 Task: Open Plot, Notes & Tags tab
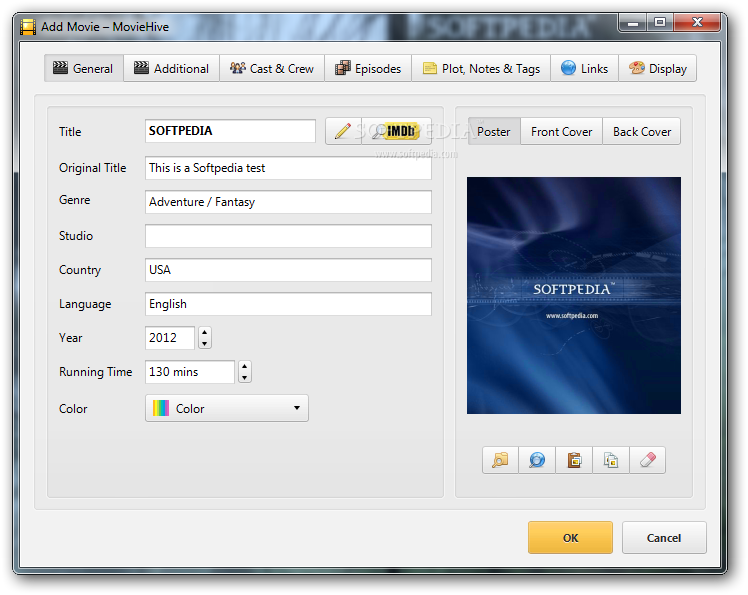tap(481, 68)
